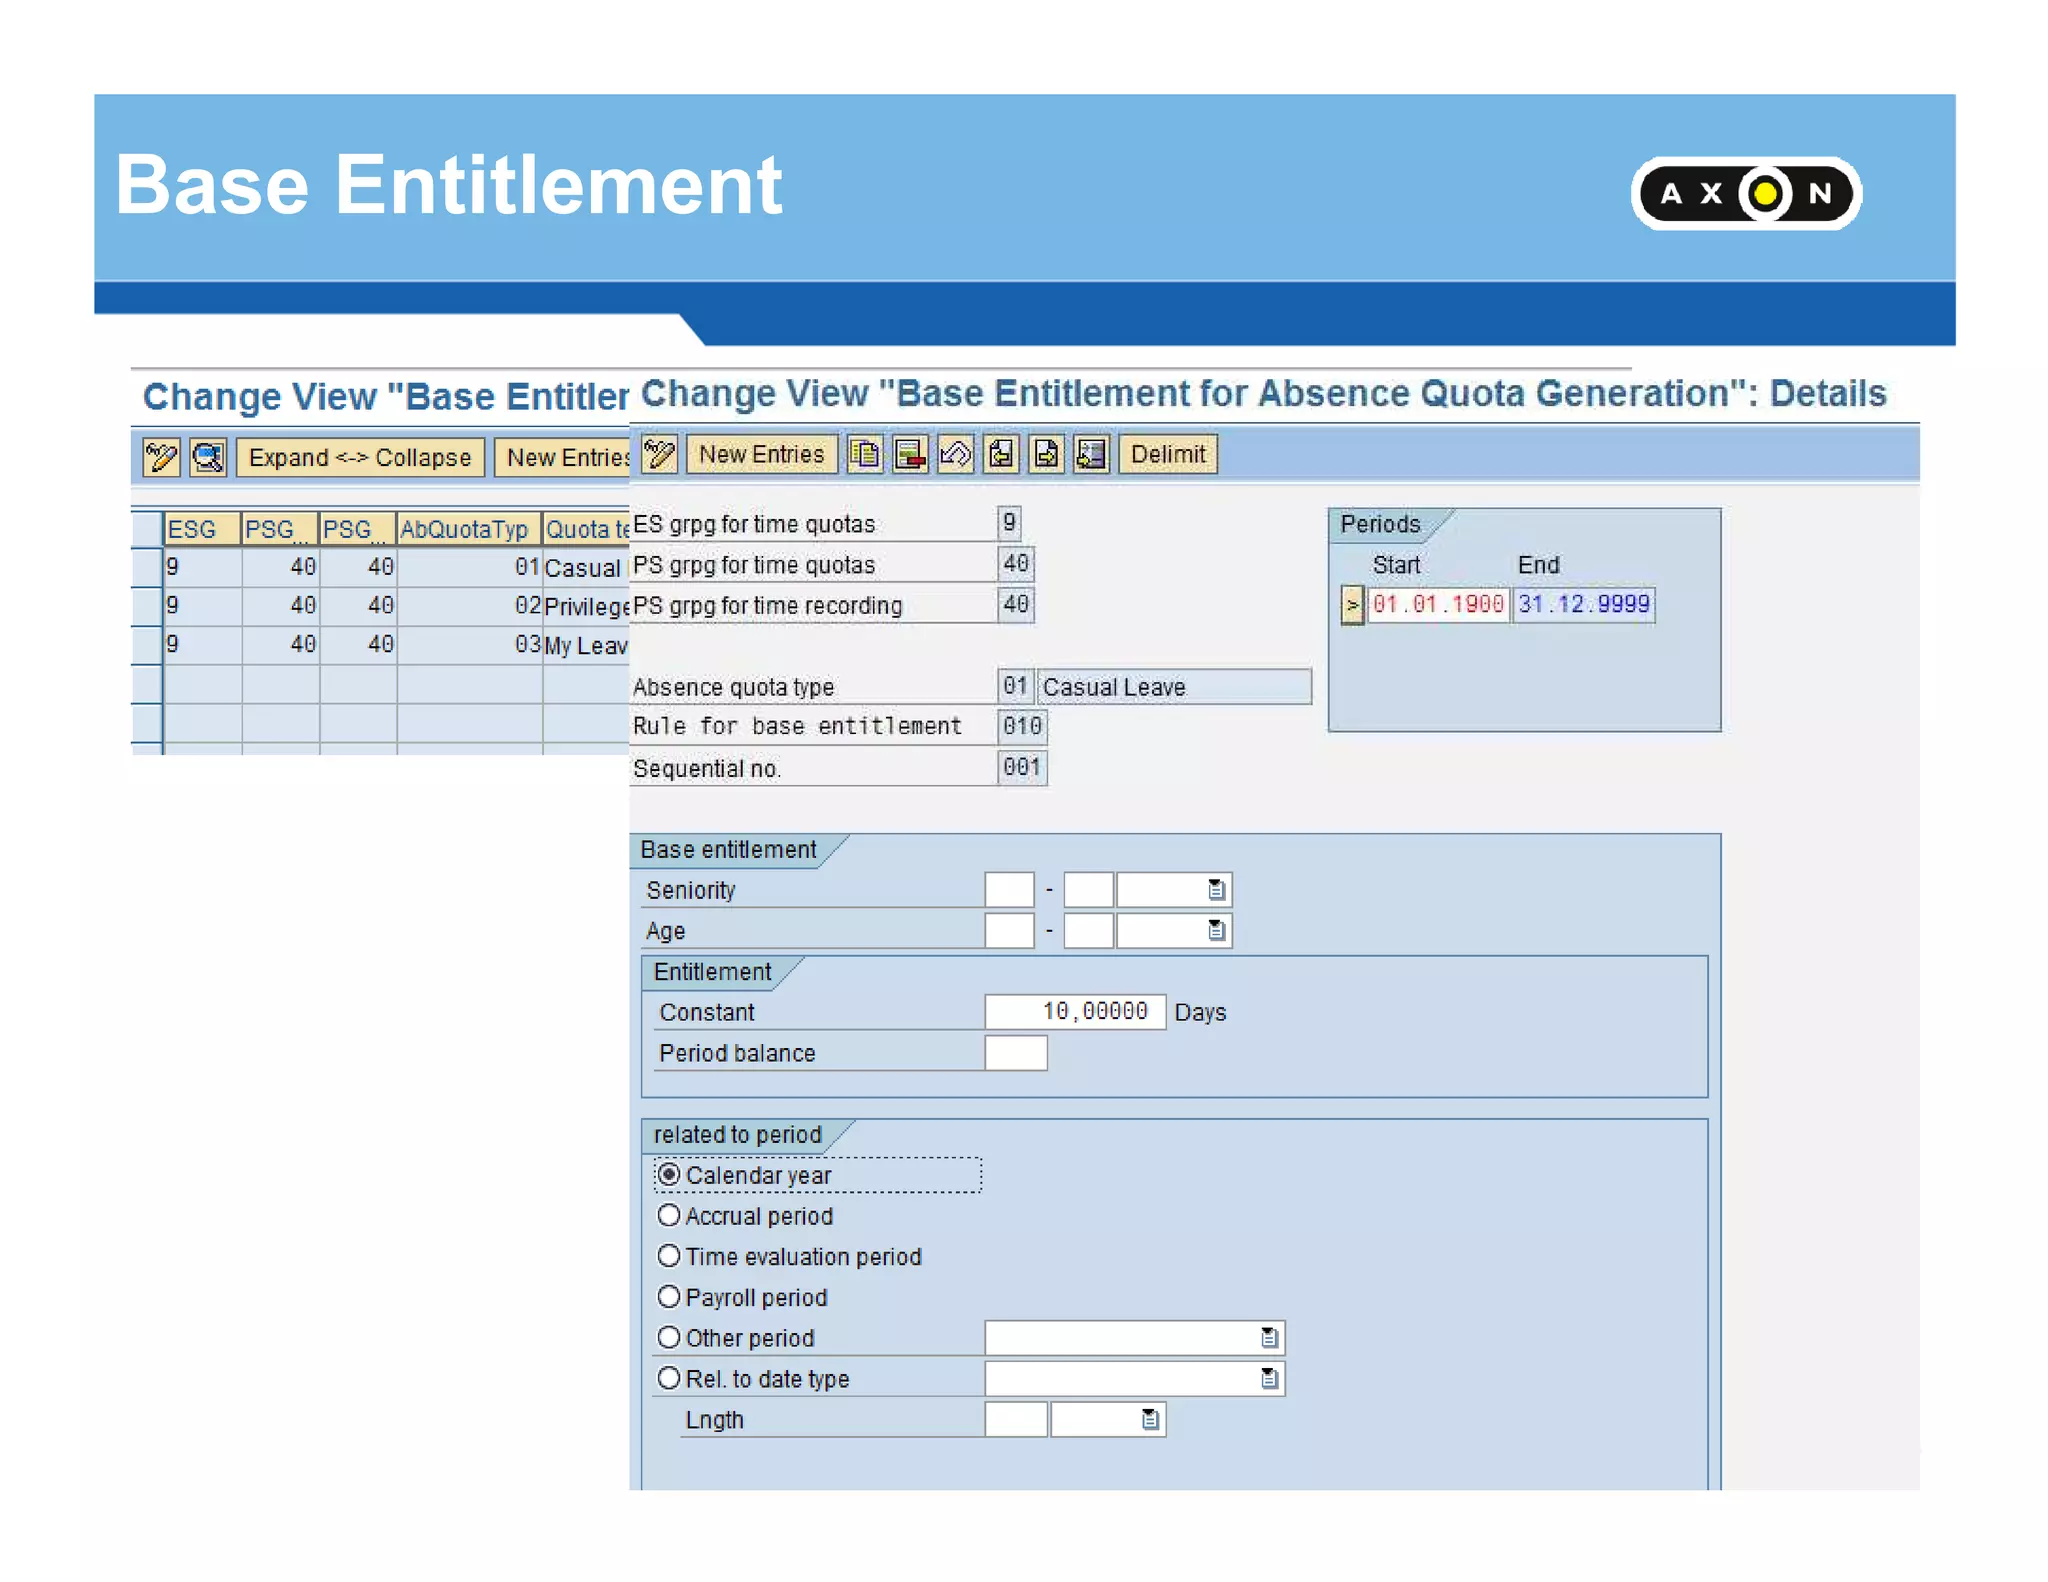Select Other period radio button

click(x=669, y=1337)
